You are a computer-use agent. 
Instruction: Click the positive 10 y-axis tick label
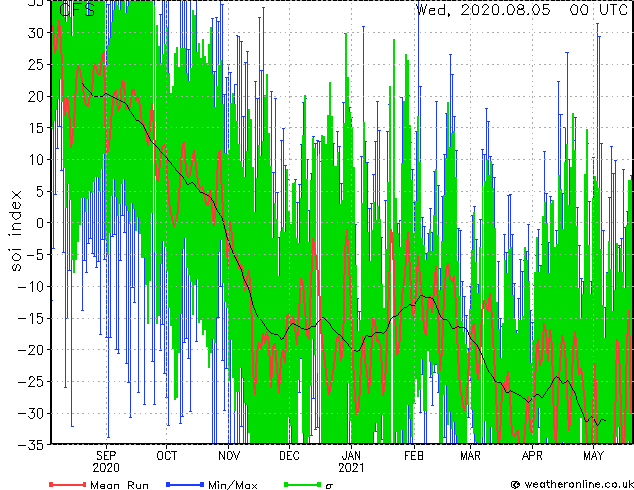click(x=36, y=159)
